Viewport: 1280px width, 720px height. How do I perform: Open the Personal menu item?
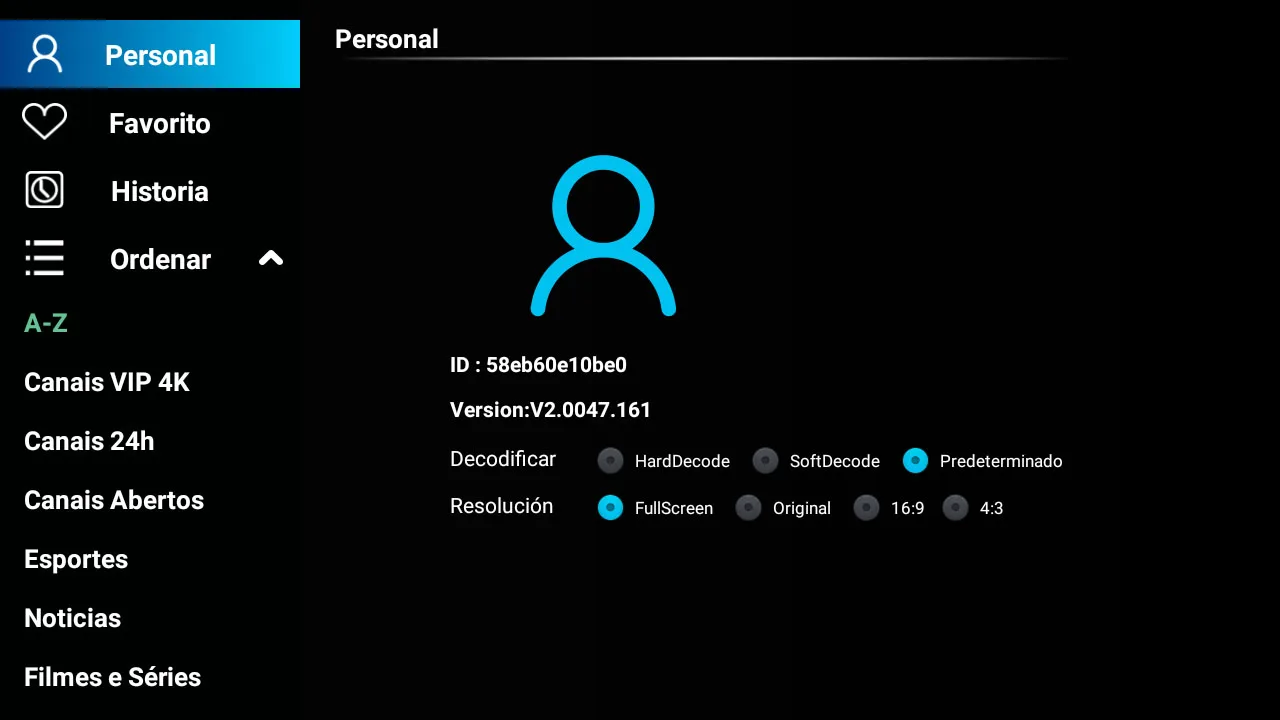click(x=150, y=54)
